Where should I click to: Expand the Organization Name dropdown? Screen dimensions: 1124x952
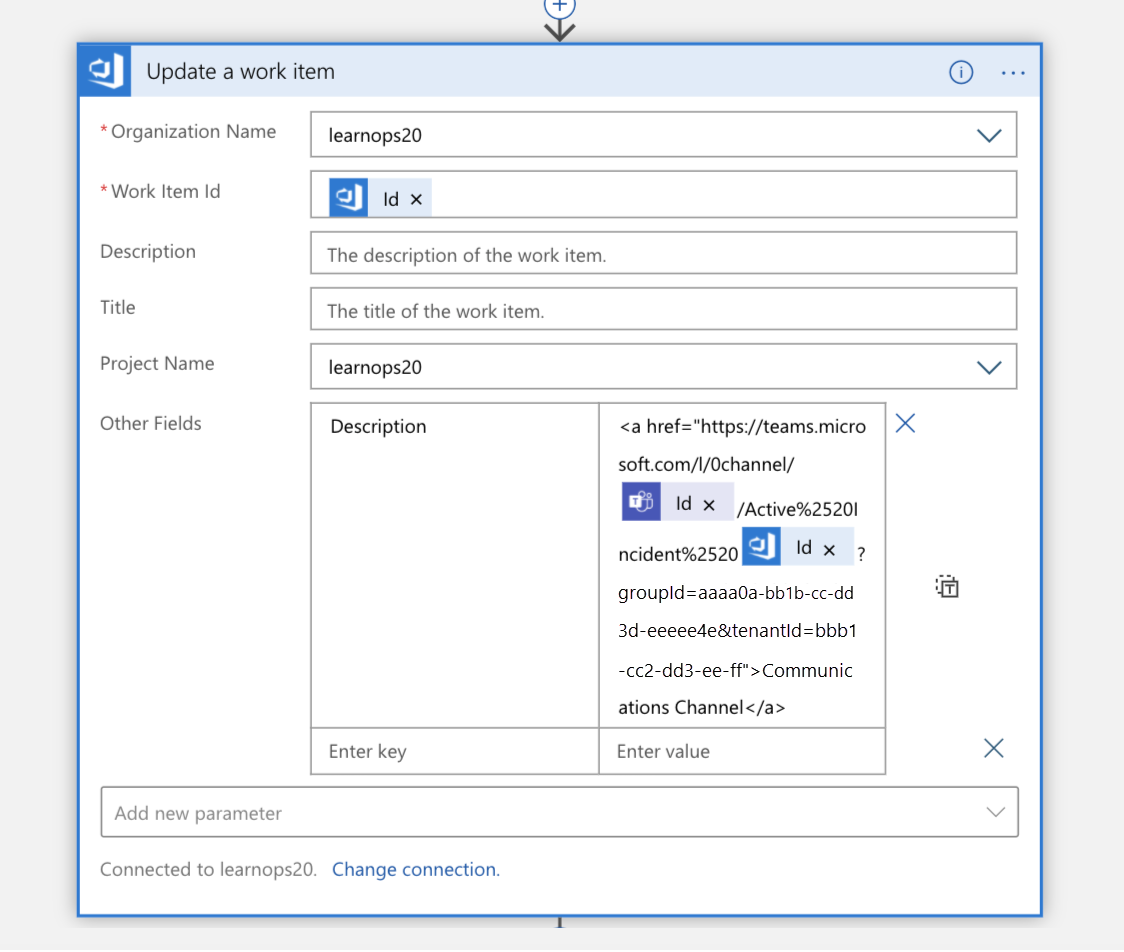tap(989, 135)
